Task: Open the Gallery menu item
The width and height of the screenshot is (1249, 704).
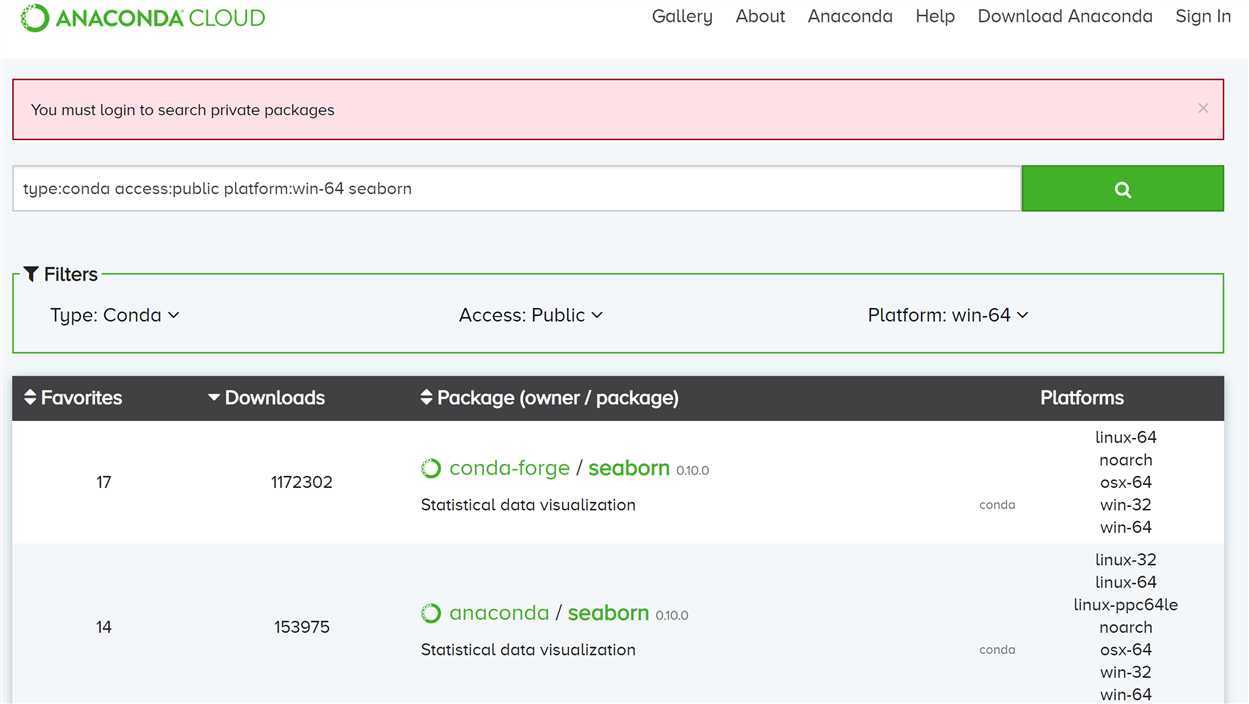Action: point(682,16)
